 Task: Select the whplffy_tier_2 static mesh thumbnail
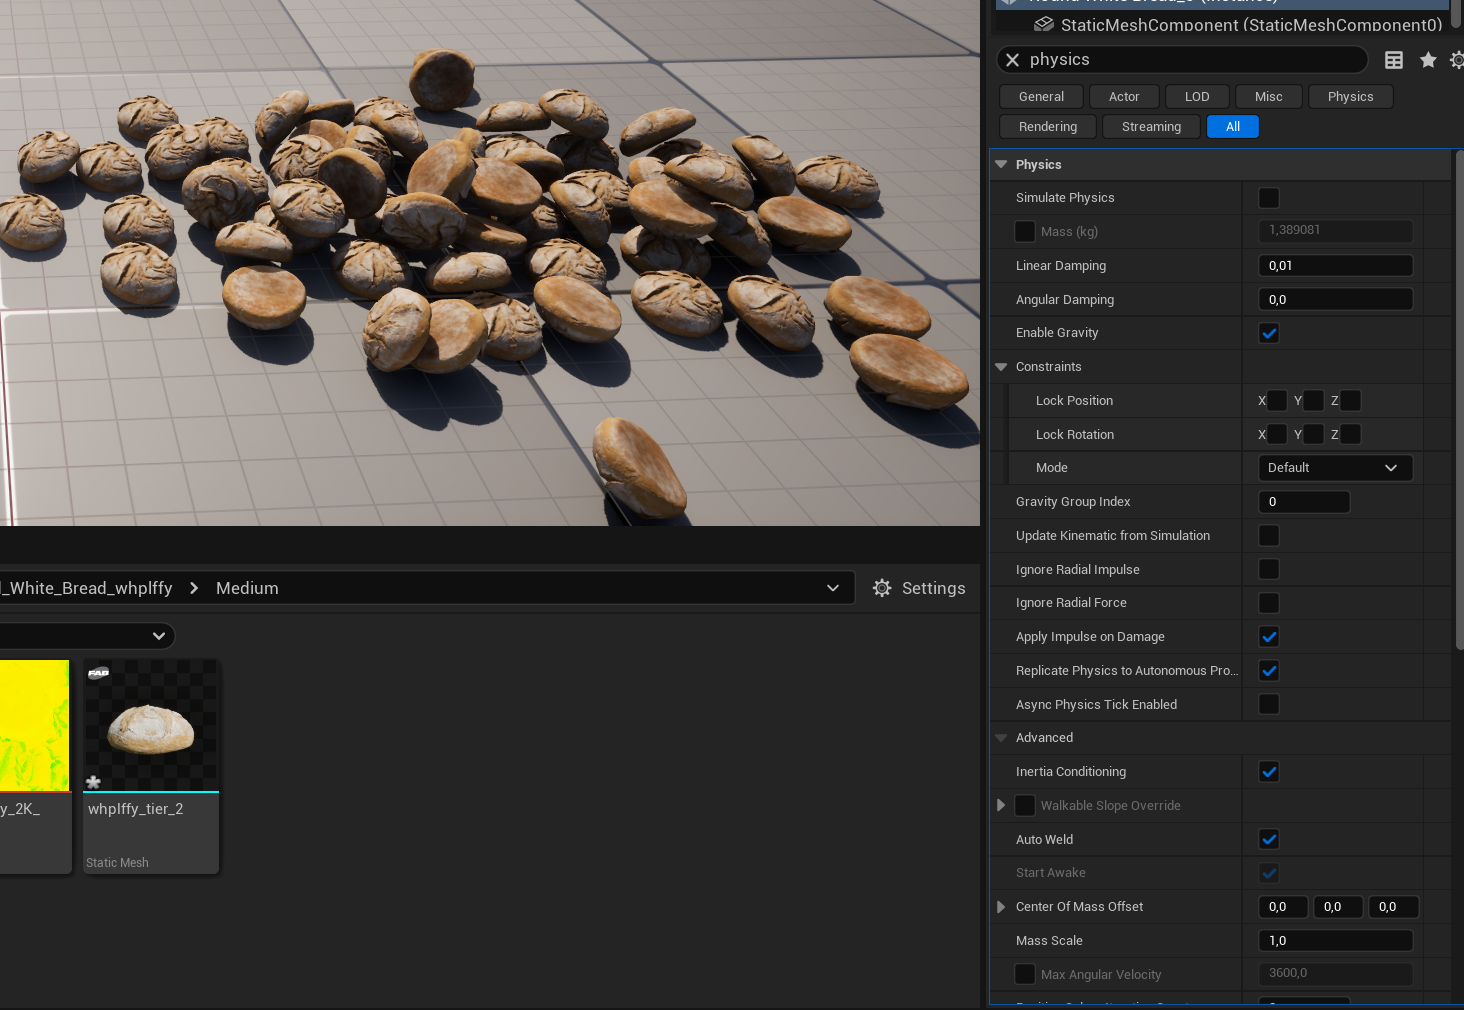click(x=151, y=727)
